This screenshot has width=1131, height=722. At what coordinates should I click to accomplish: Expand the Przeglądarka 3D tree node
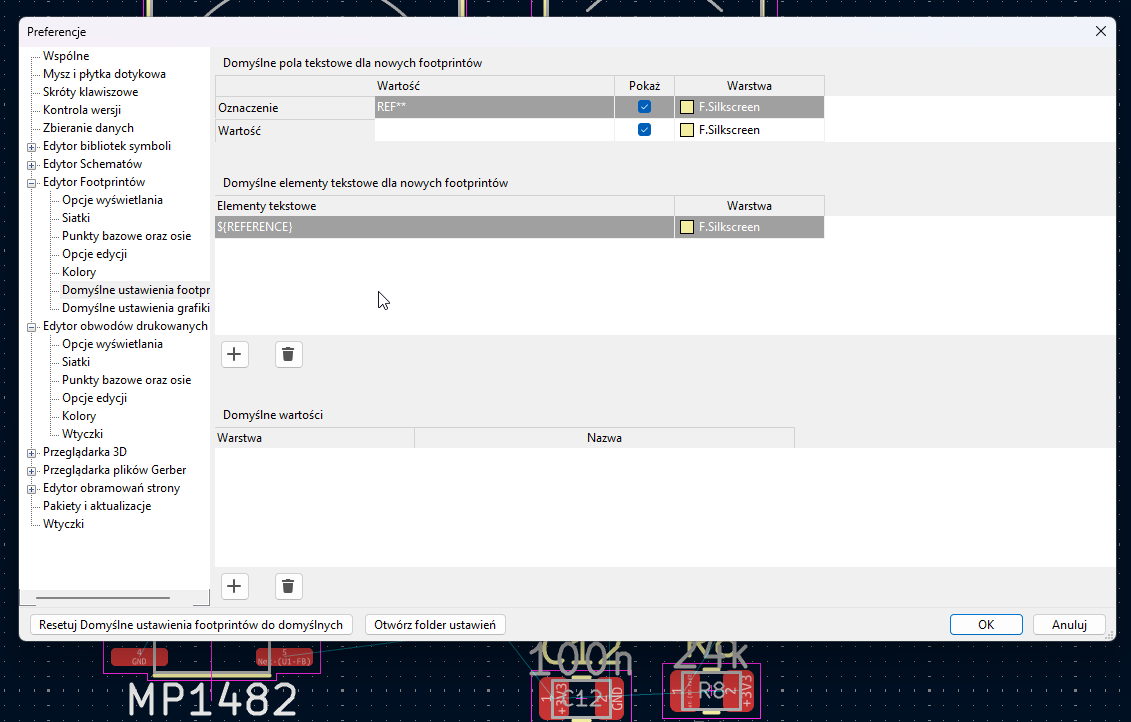pyautogui.click(x=32, y=453)
